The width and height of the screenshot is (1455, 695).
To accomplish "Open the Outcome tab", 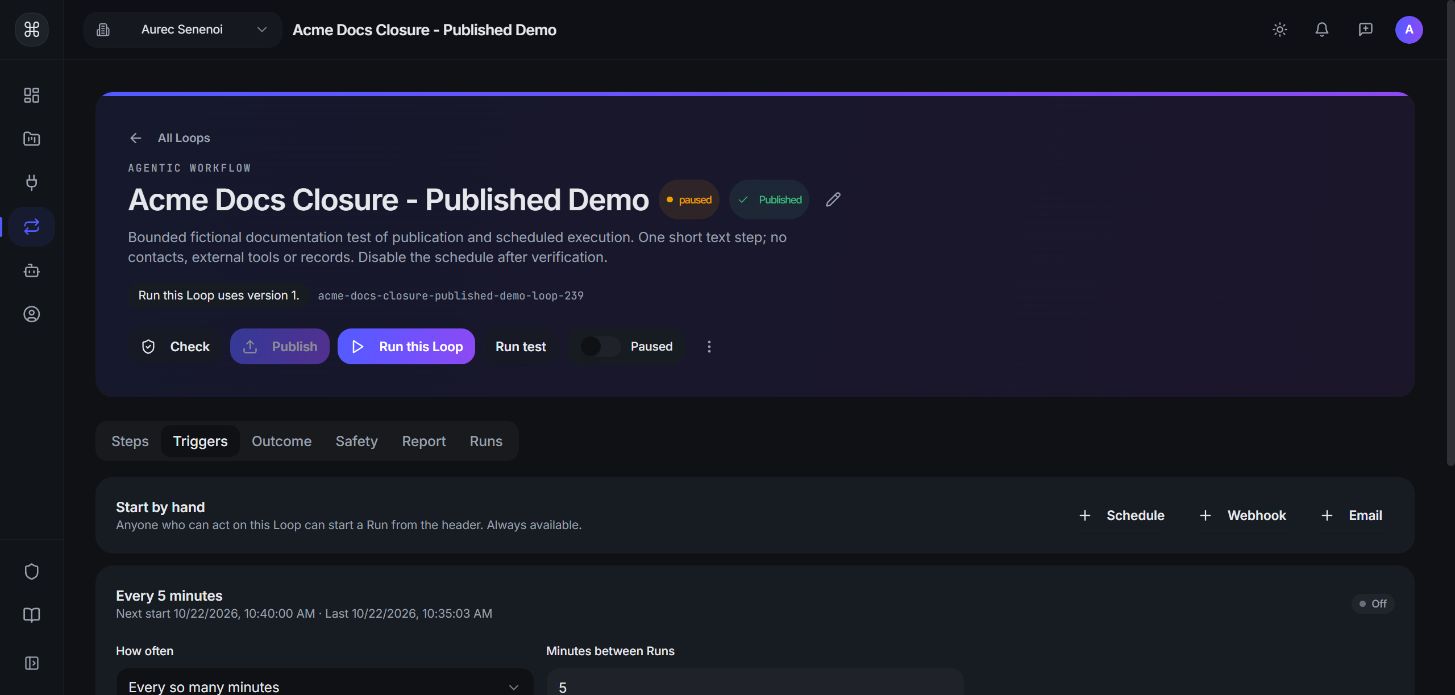I will pyautogui.click(x=281, y=441).
